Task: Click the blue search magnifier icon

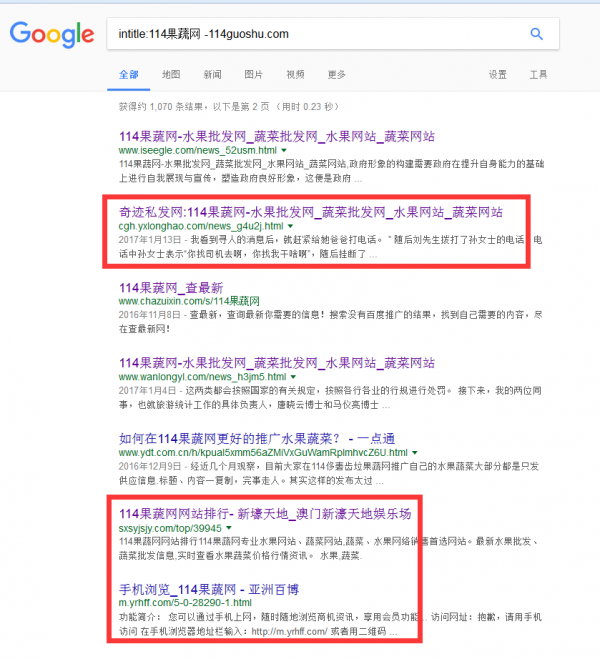Action: click(537, 34)
